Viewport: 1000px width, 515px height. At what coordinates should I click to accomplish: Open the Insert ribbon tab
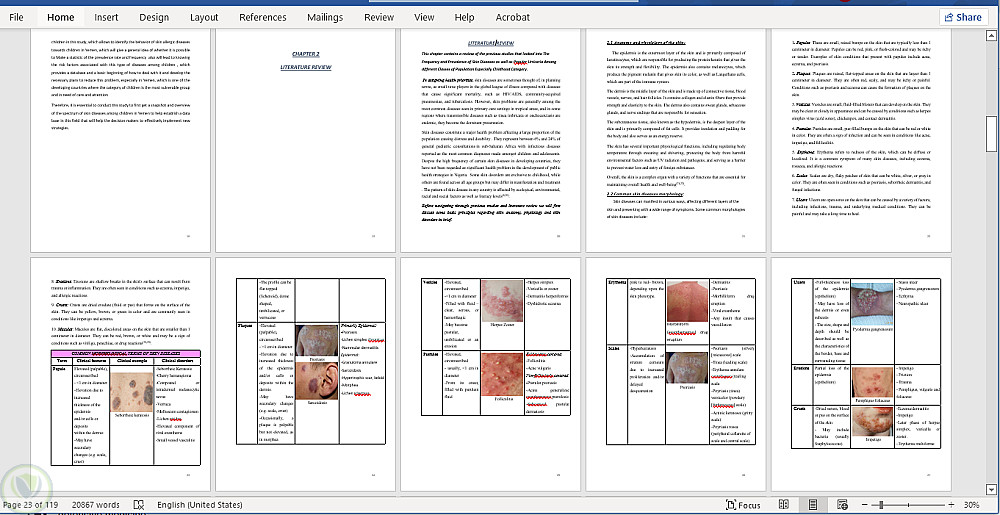pos(107,17)
